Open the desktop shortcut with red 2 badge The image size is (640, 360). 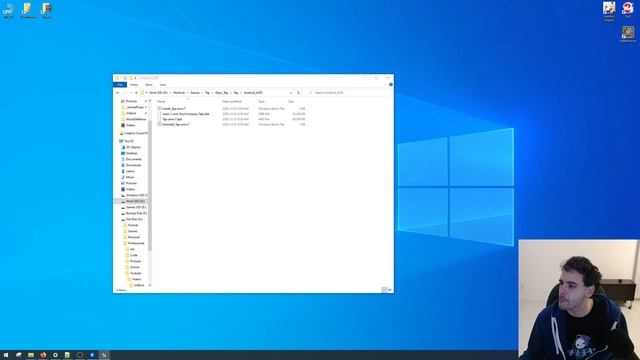627,10
